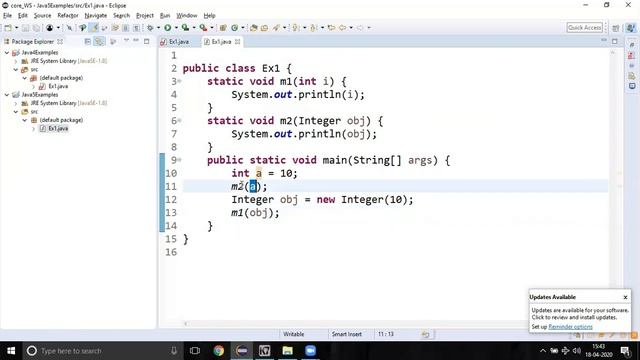Viewport: 640px width, 360px height.
Task: Maximize the editor area
Action: 615,41
